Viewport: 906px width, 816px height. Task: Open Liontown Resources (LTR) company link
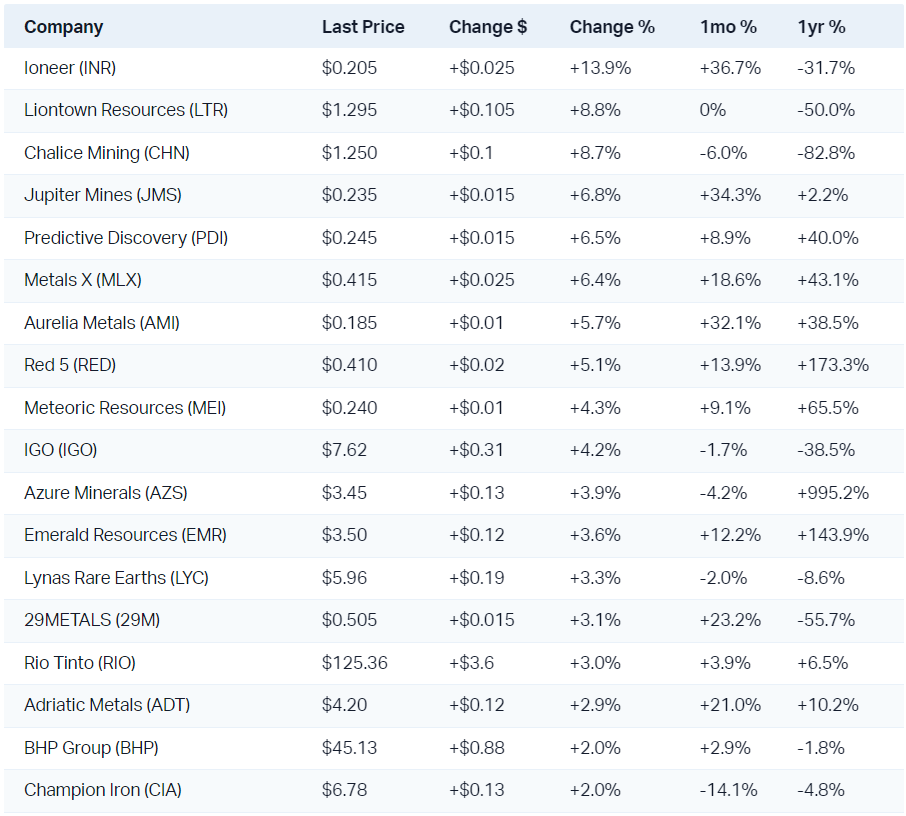(126, 110)
